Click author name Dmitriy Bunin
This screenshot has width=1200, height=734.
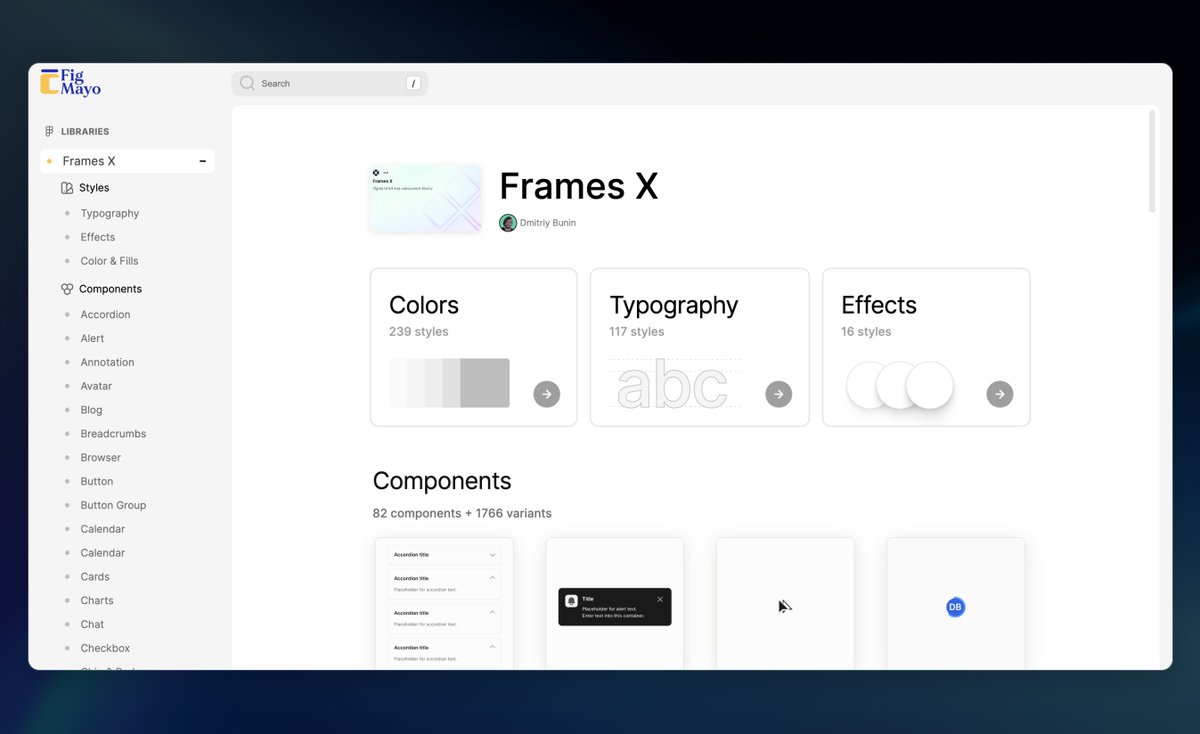[x=548, y=223]
